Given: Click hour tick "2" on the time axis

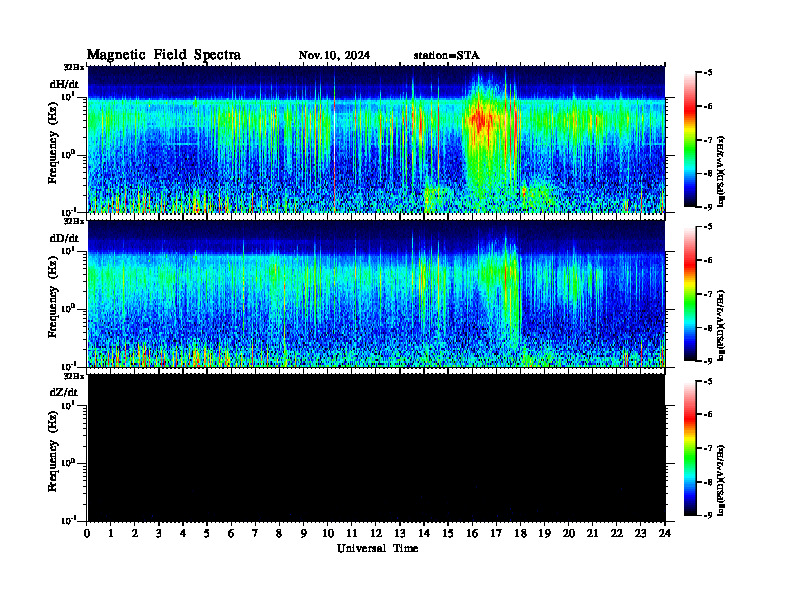Looking at the screenshot, I should coord(135,534).
